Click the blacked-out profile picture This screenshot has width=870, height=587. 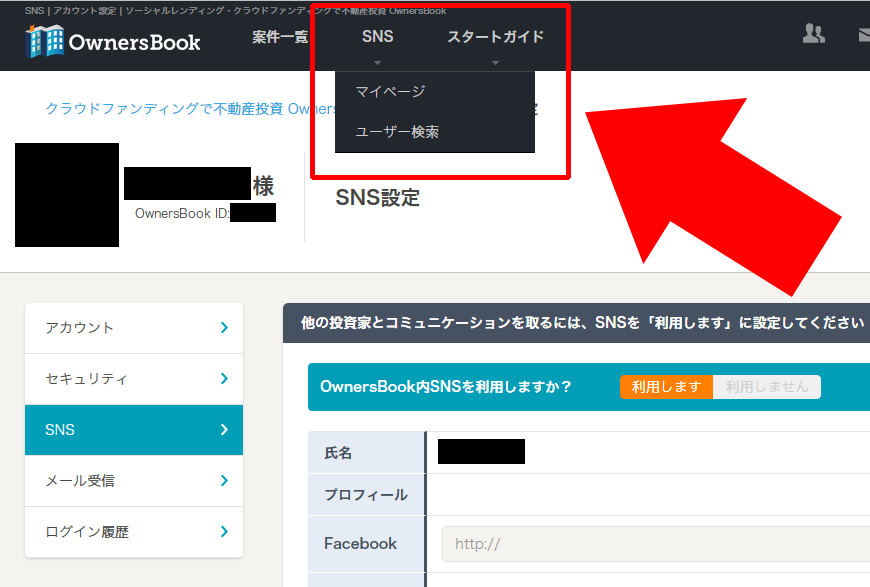67,195
